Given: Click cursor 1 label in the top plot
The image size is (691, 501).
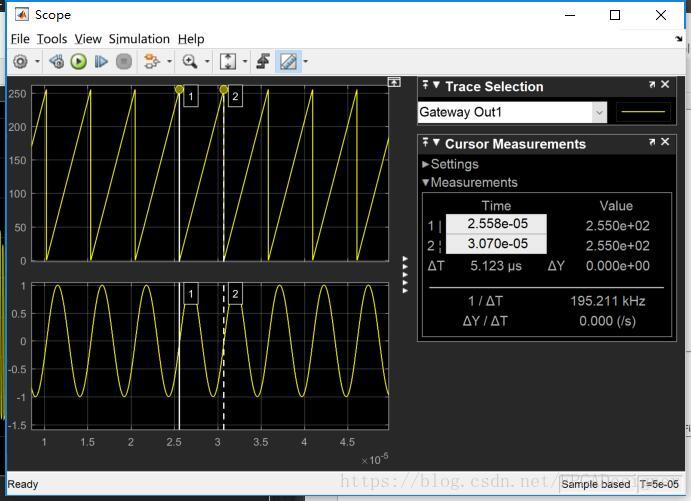Looking at the screenshot, I should 191,96.
